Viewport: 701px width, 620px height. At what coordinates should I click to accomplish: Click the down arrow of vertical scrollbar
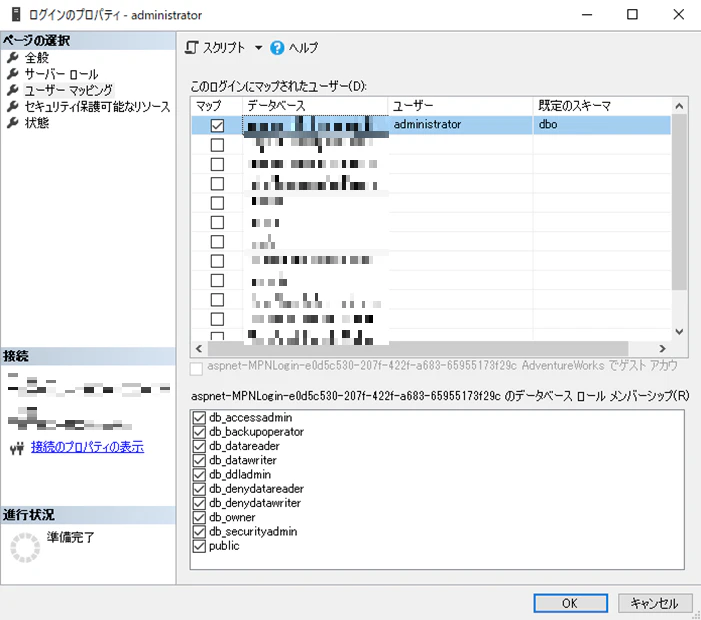pos(679,332)
